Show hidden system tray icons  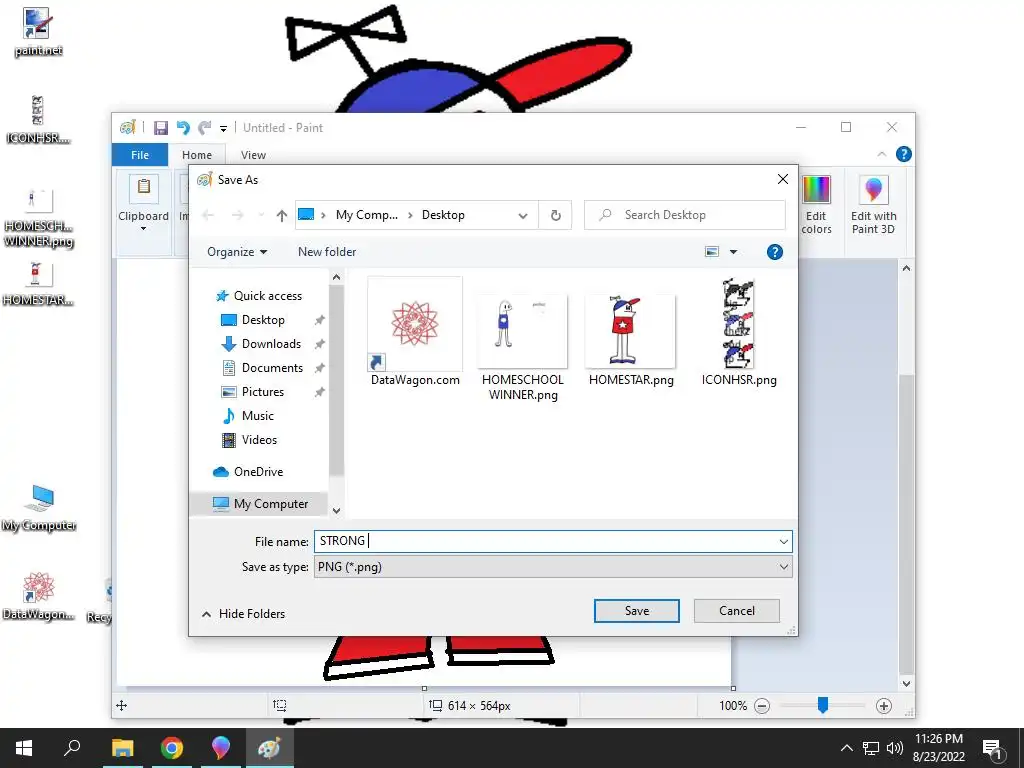(846, 748)
